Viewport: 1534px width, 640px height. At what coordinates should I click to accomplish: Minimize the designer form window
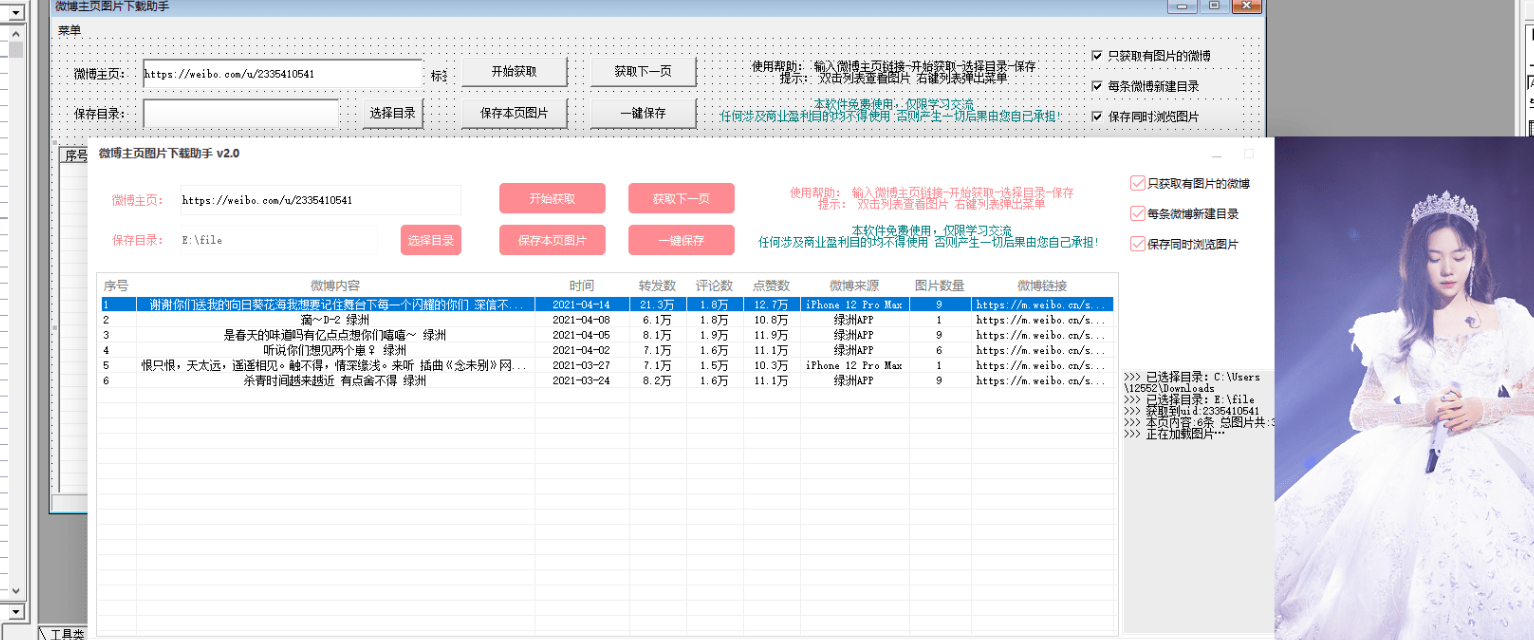click(x=1183, y=6)
